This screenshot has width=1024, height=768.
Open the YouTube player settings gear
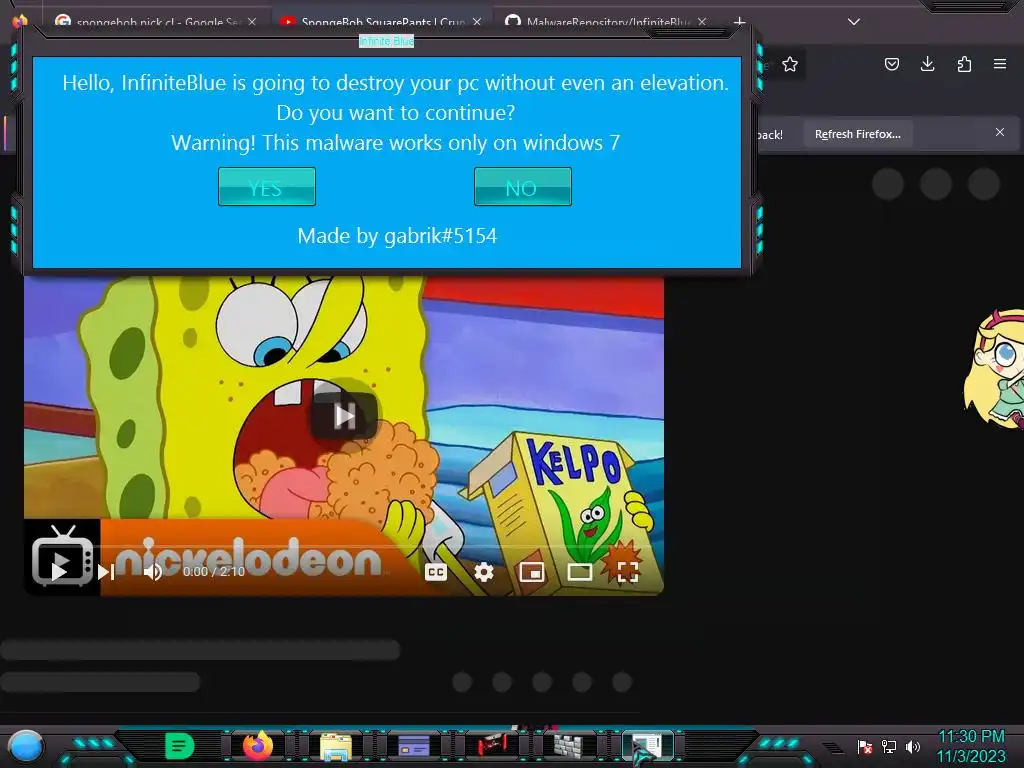(483, 572)
